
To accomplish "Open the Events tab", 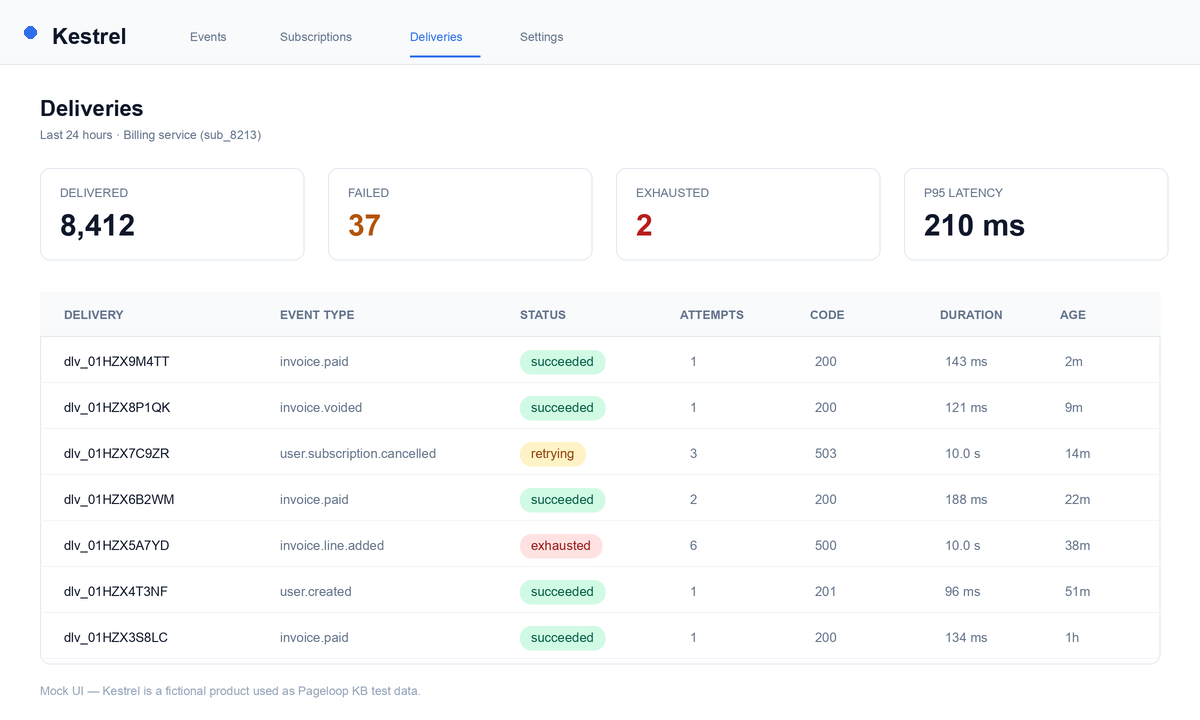I will 208,37.
